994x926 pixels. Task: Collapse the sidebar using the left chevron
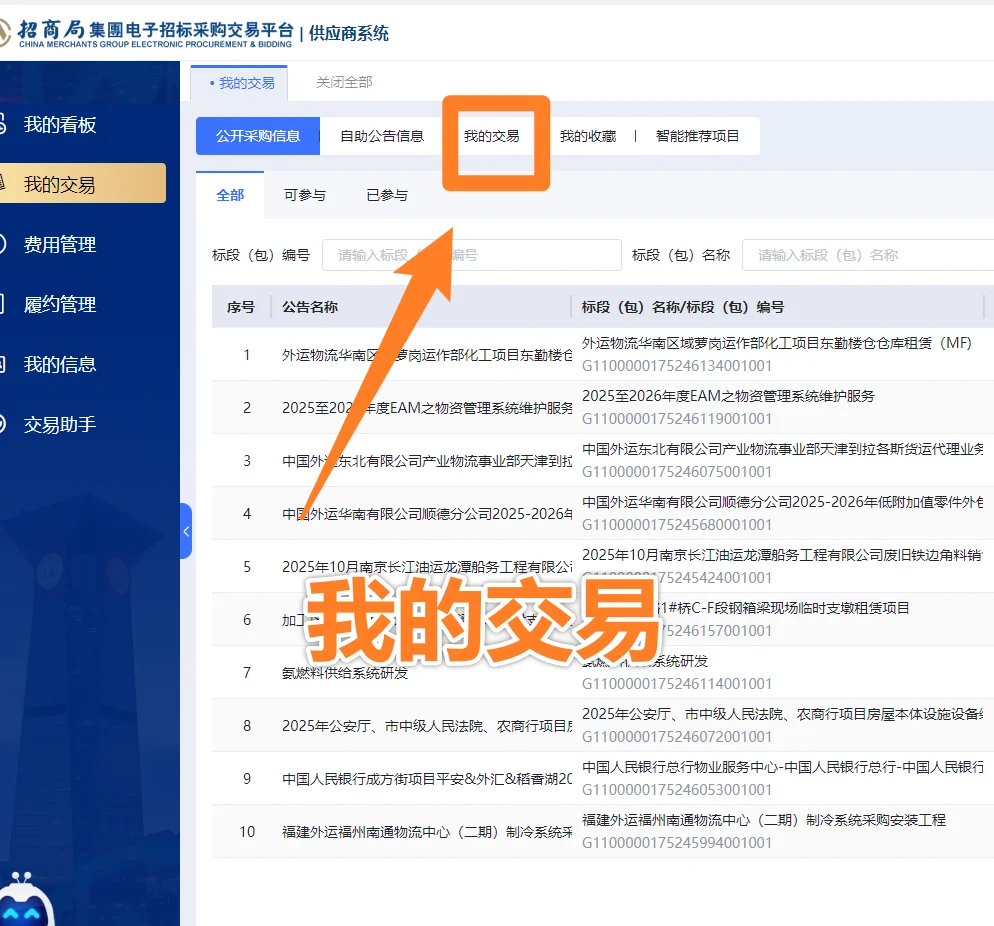(188, 531)
